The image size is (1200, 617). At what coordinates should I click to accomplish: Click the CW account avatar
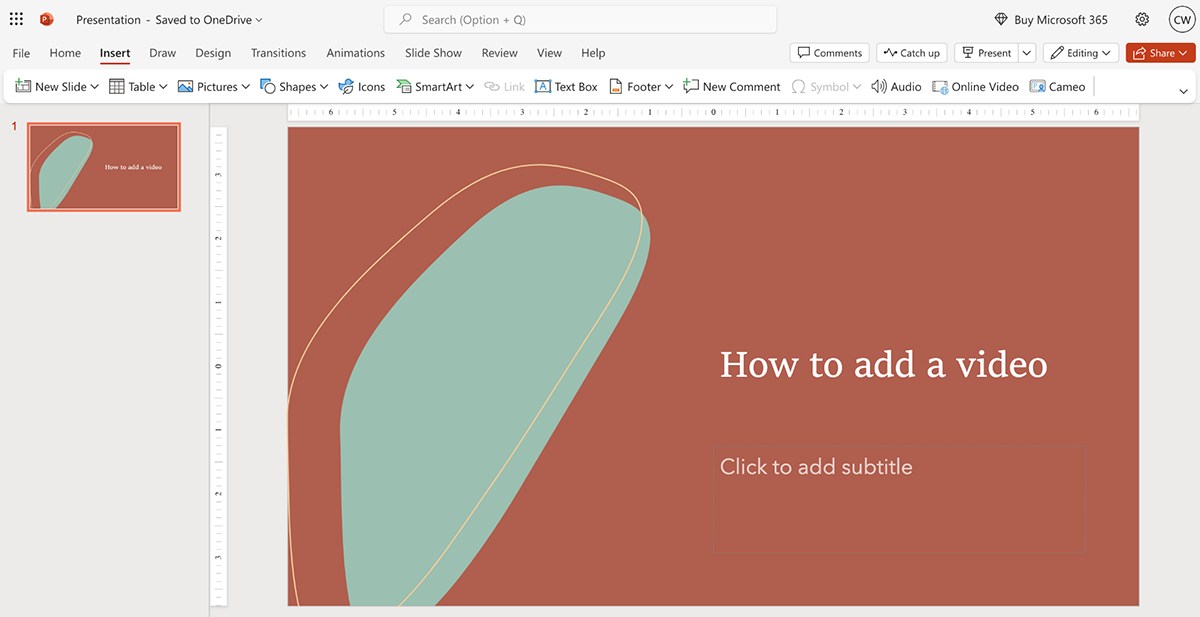coord(1180,19)
